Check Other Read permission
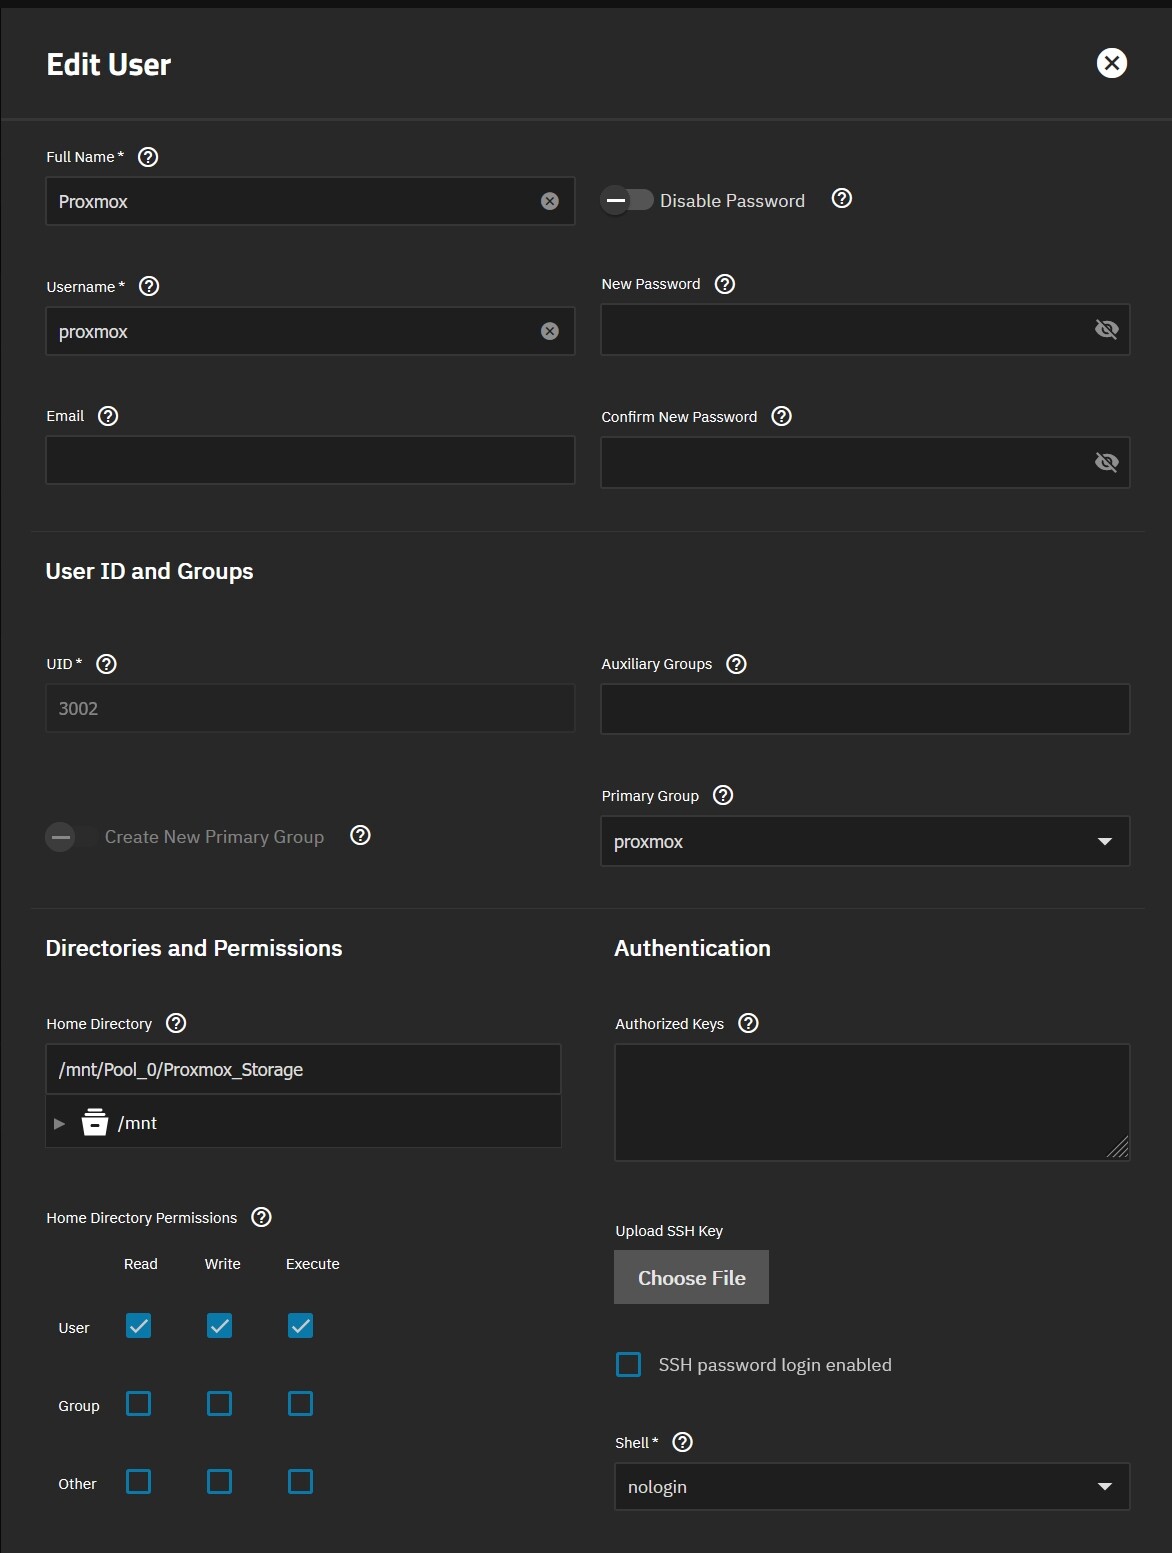Screen dimensions: 1172x1553 tap(139, 1482)
